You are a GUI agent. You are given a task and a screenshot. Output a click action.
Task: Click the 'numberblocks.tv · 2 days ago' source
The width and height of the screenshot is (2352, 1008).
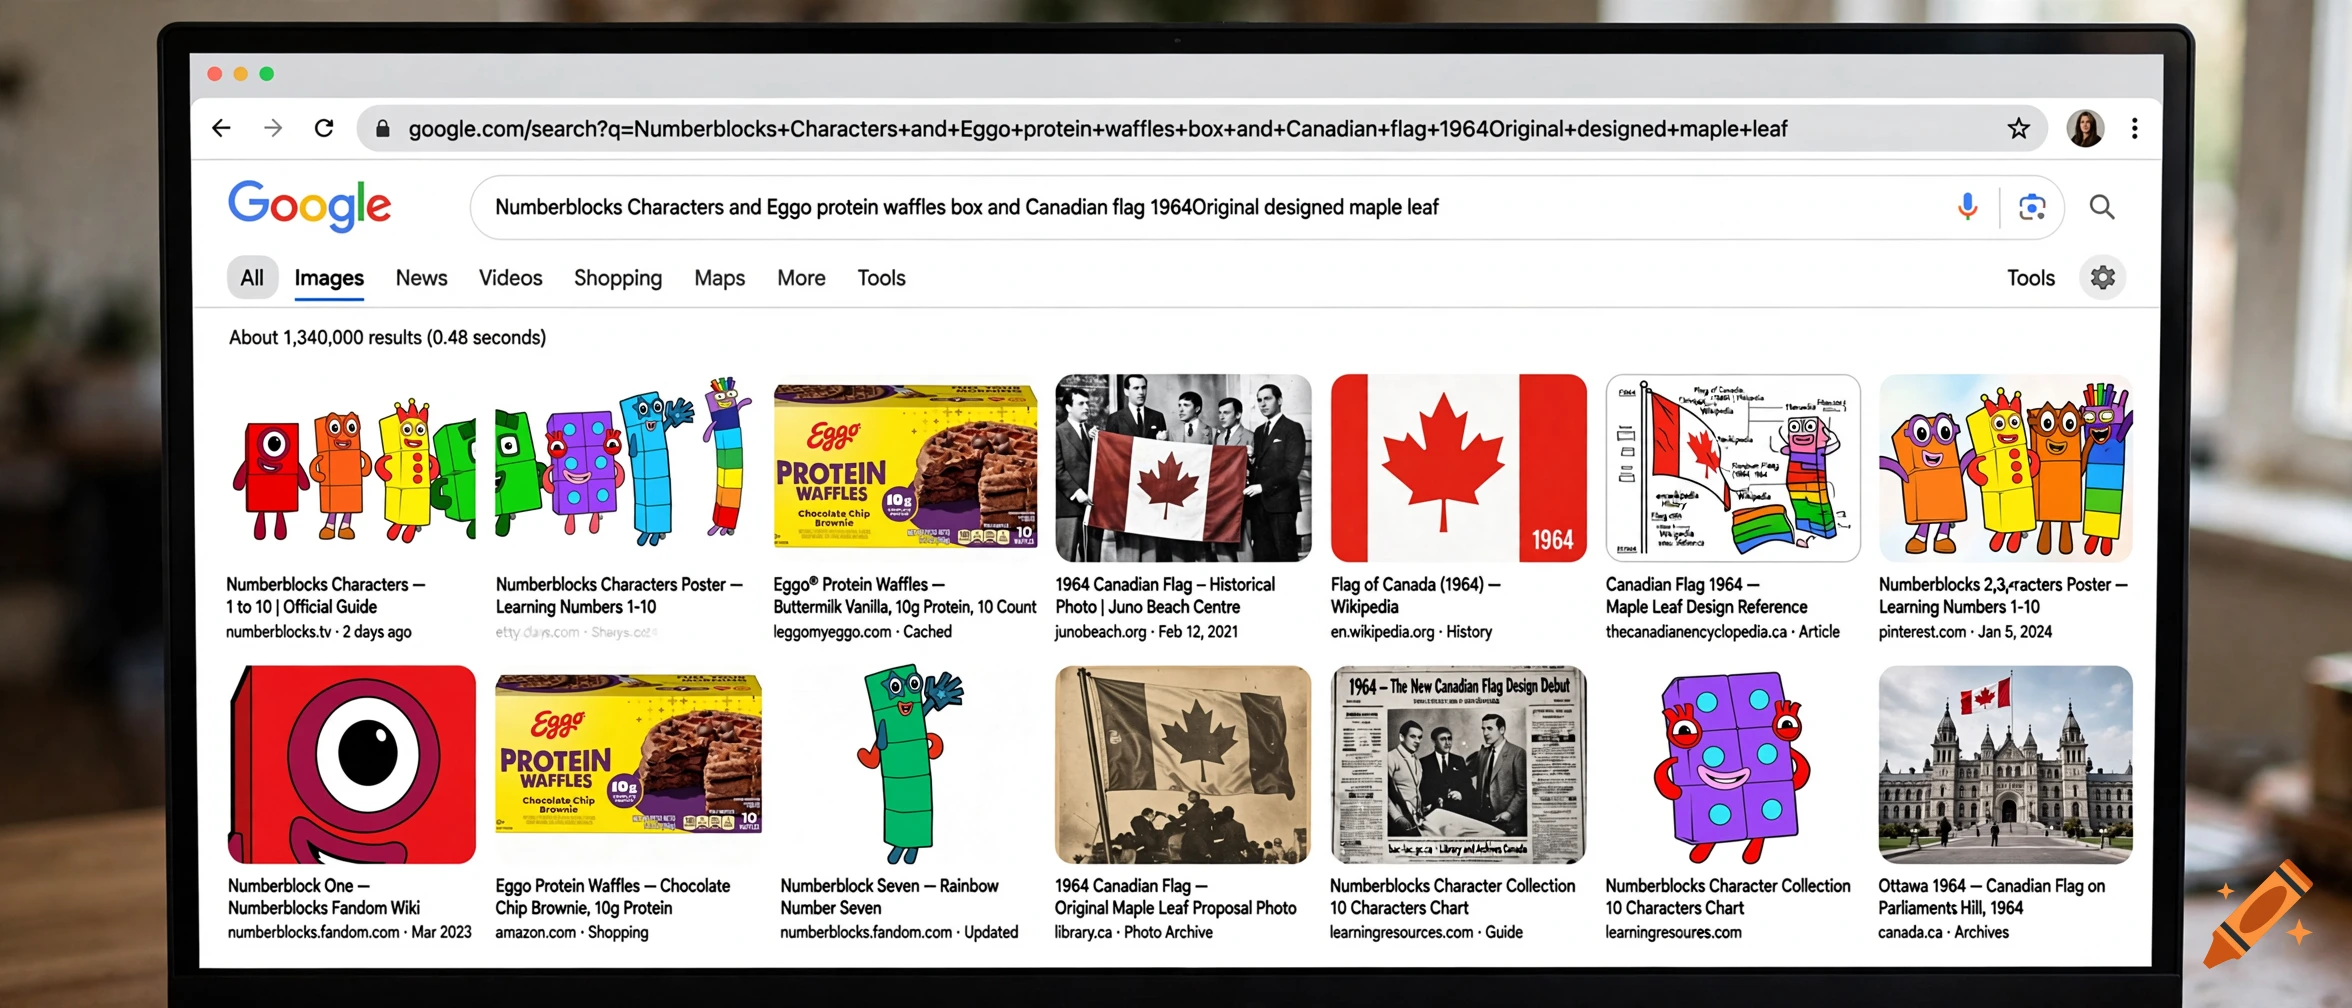(x=318, y=632)
